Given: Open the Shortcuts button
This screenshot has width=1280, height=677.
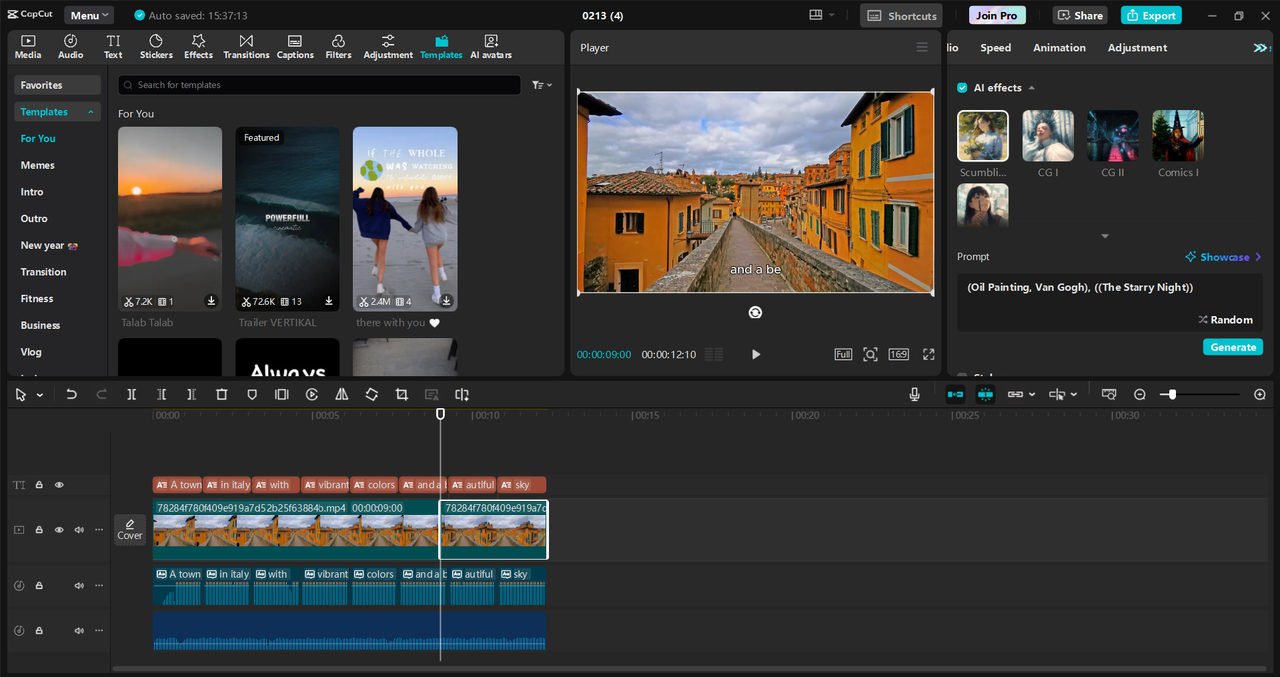Looking at the screenshot, I should 901,16.
